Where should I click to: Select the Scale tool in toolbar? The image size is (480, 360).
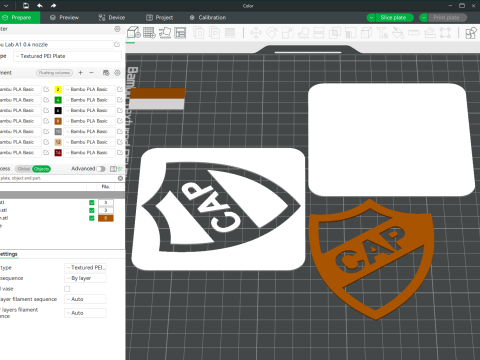point(287,33)
